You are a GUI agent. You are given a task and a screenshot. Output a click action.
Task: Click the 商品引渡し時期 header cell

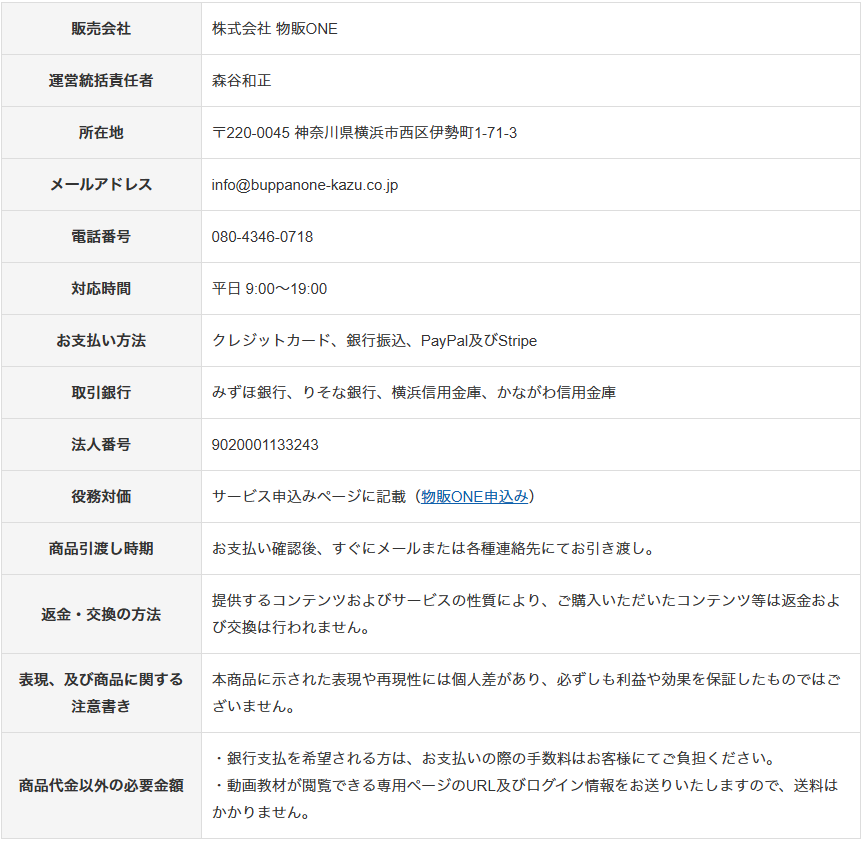pos(101,549)
